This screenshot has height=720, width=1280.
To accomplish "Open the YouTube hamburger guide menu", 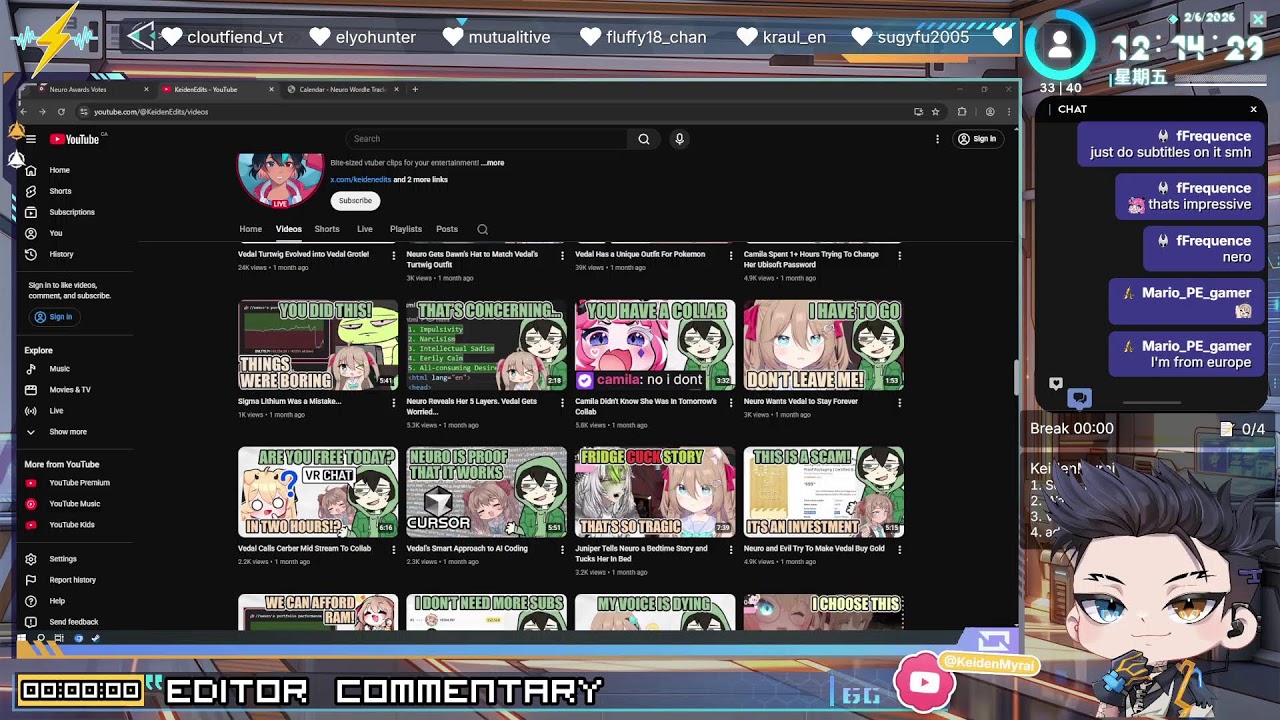I will (x=31, y=139).
